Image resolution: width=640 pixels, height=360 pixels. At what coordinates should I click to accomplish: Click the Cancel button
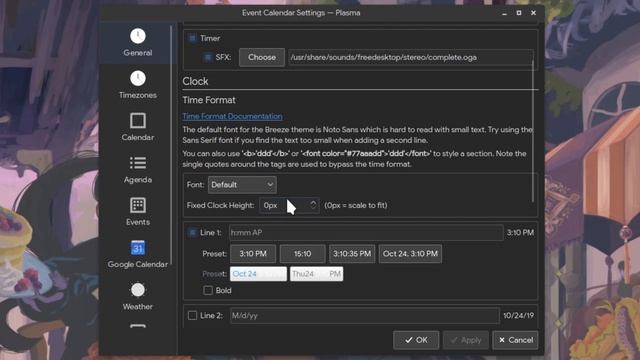tap(515, 340)
